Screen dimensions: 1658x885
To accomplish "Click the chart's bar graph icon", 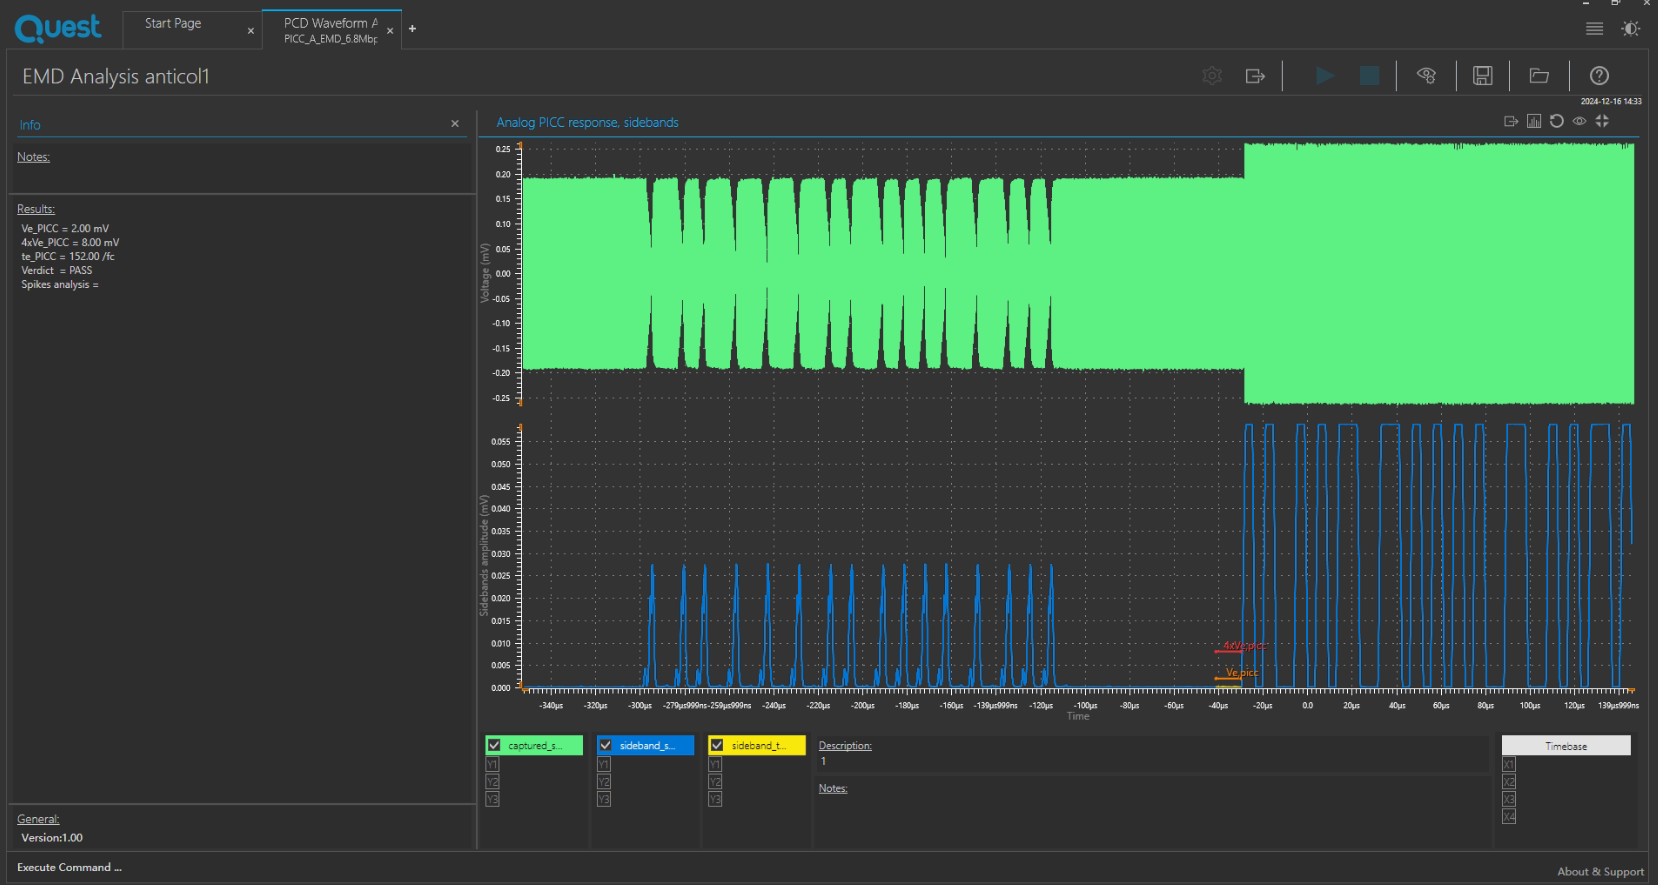I will (1533, 122).
